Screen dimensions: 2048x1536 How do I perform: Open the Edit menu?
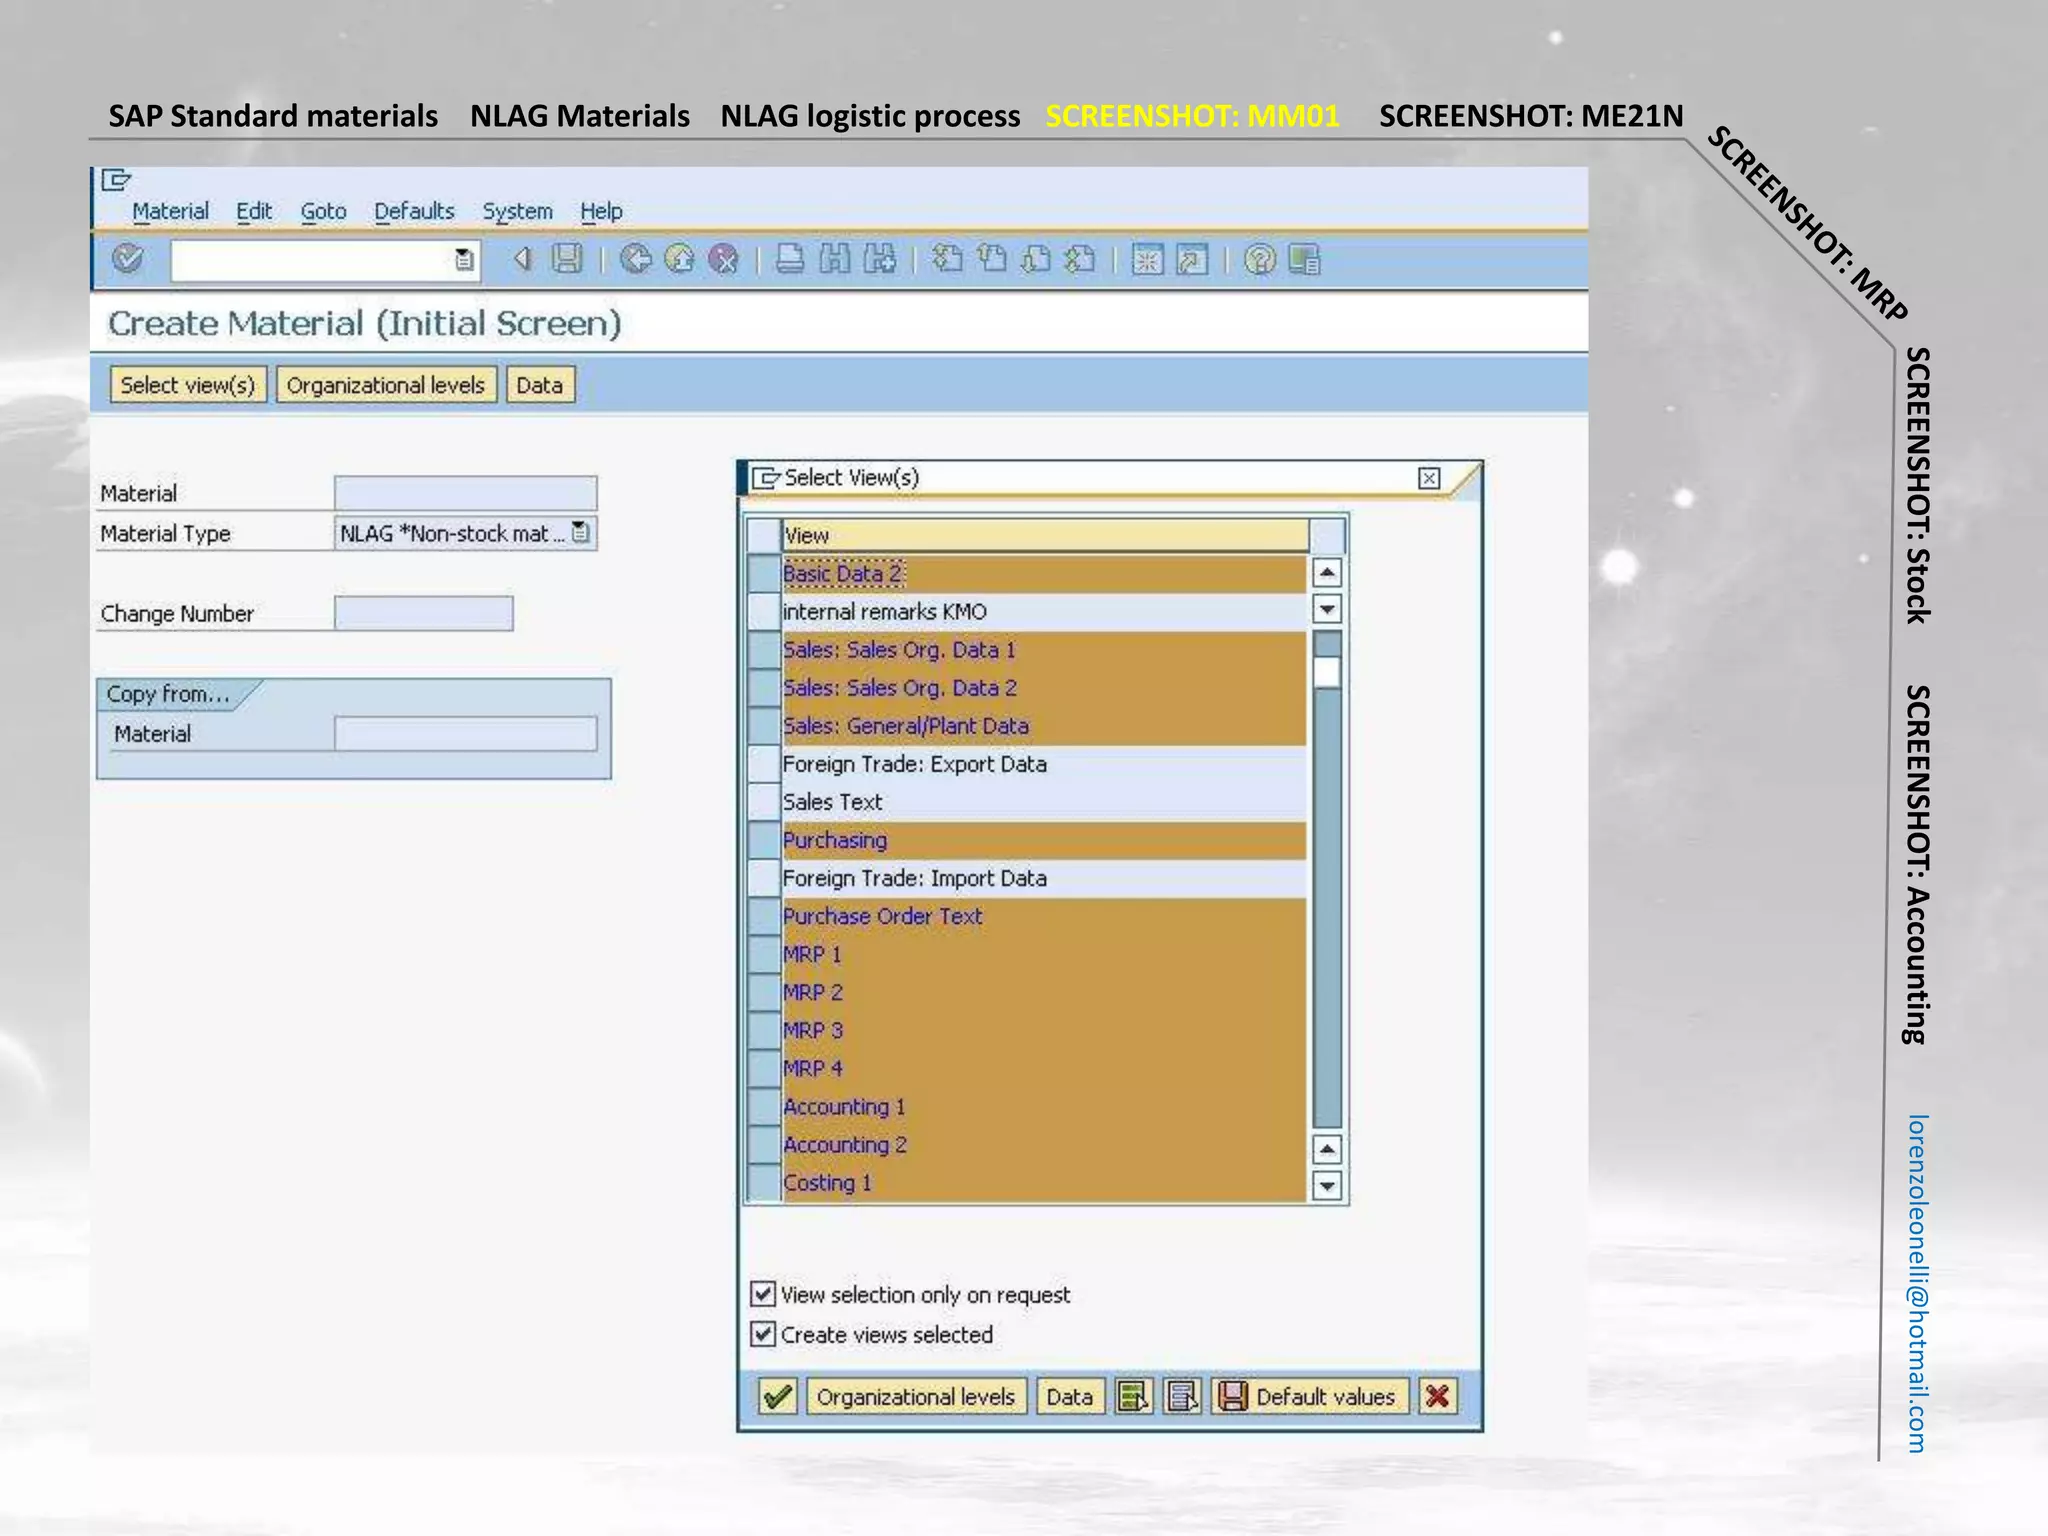[254, 211]
